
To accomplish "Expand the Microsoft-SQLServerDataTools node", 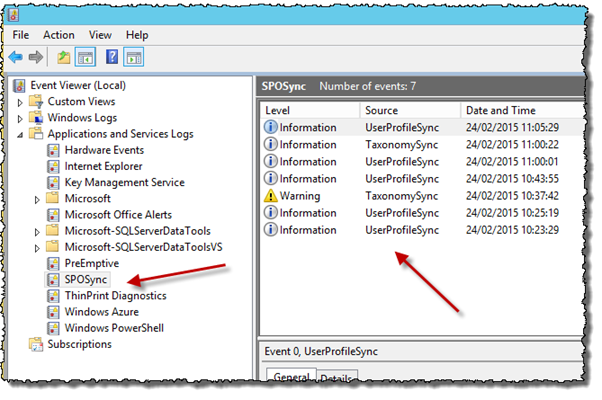I will coord(37,231).
